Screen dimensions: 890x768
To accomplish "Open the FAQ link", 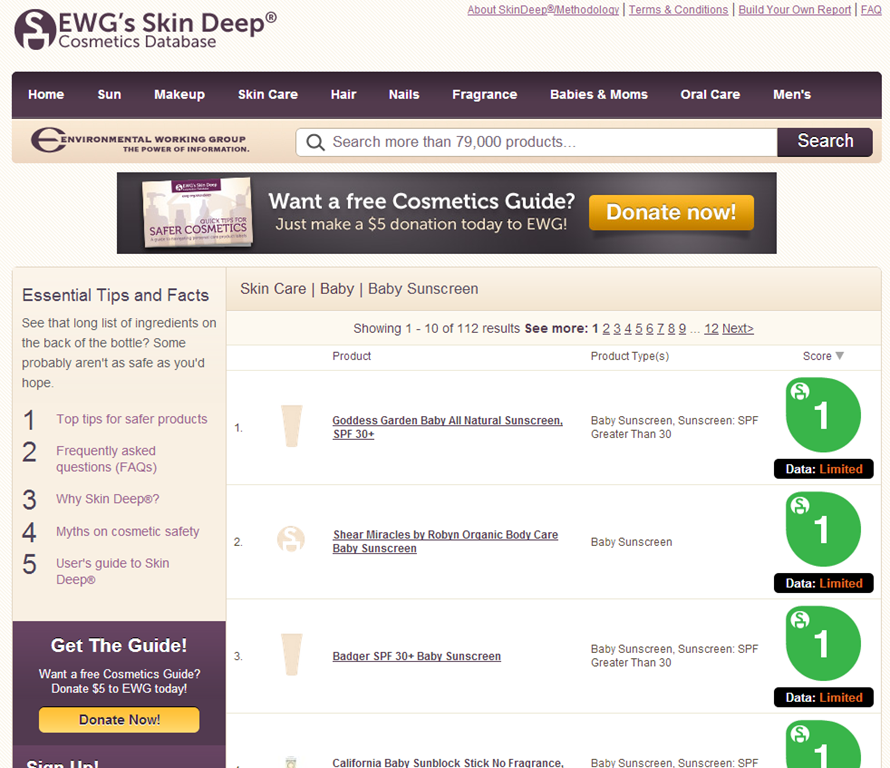I will pos(871,10).
